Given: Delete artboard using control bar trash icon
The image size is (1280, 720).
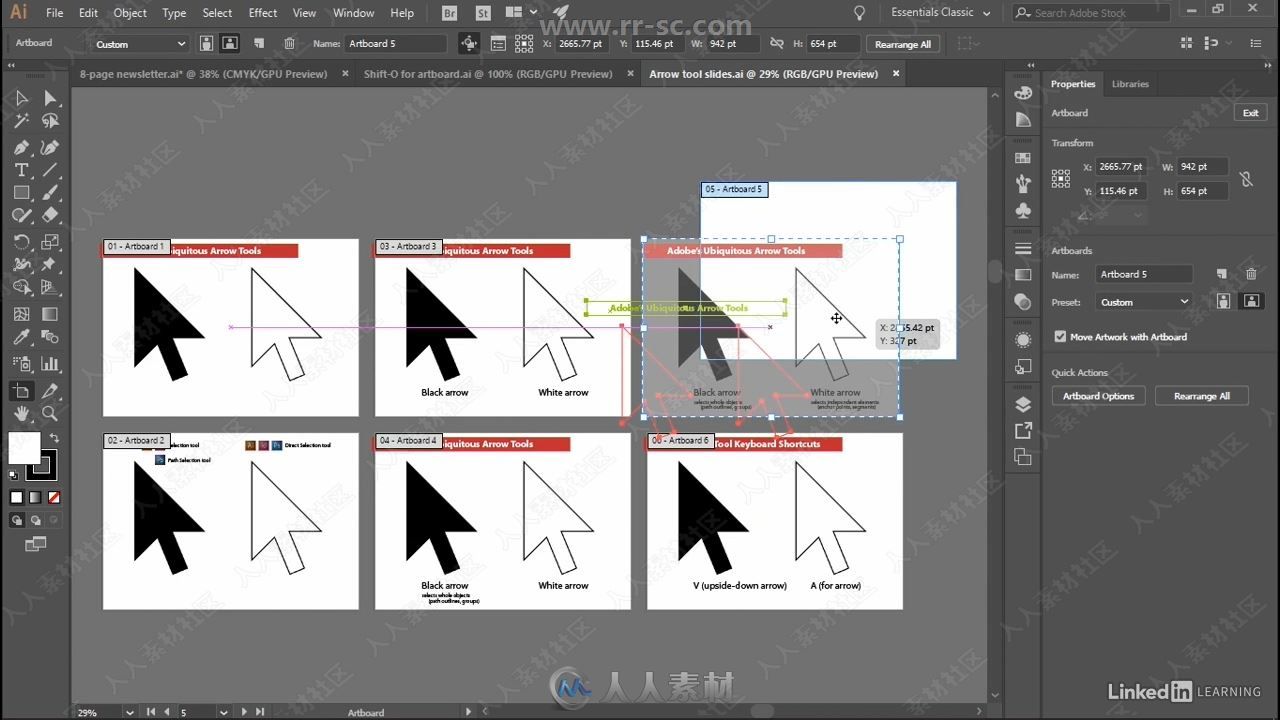Looking at the screenshot, I should 289,44.
